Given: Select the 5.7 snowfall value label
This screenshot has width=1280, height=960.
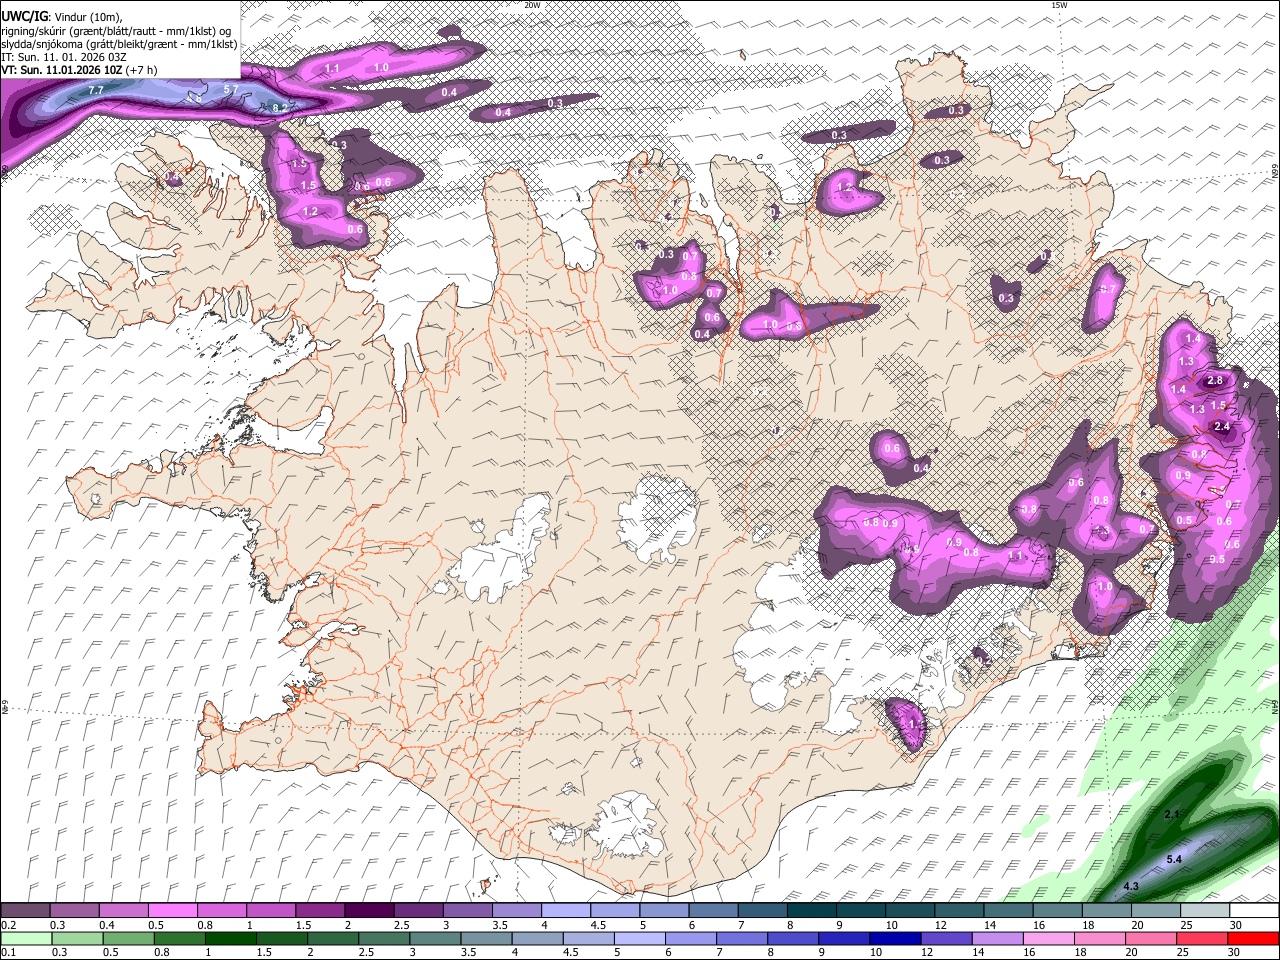Looking at the screenshot, I should [x=230, y=89].
